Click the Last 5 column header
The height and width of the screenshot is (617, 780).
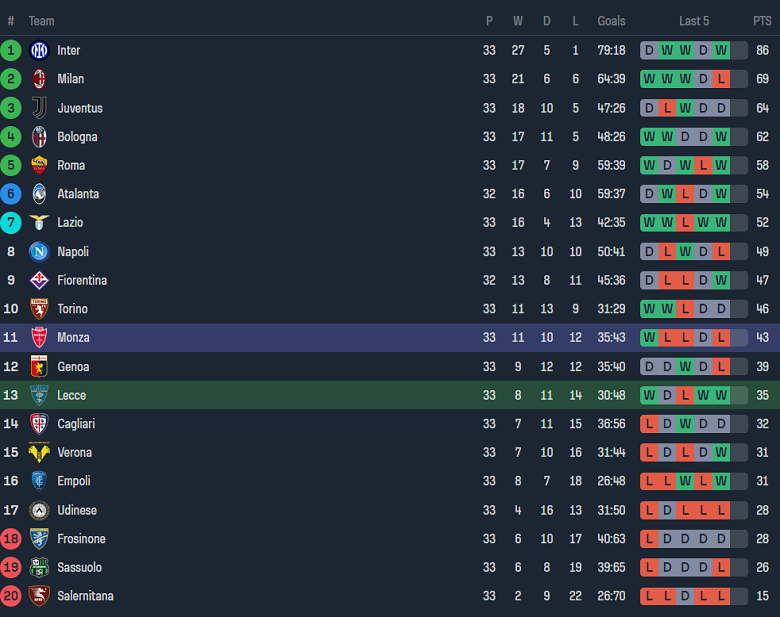694,21
